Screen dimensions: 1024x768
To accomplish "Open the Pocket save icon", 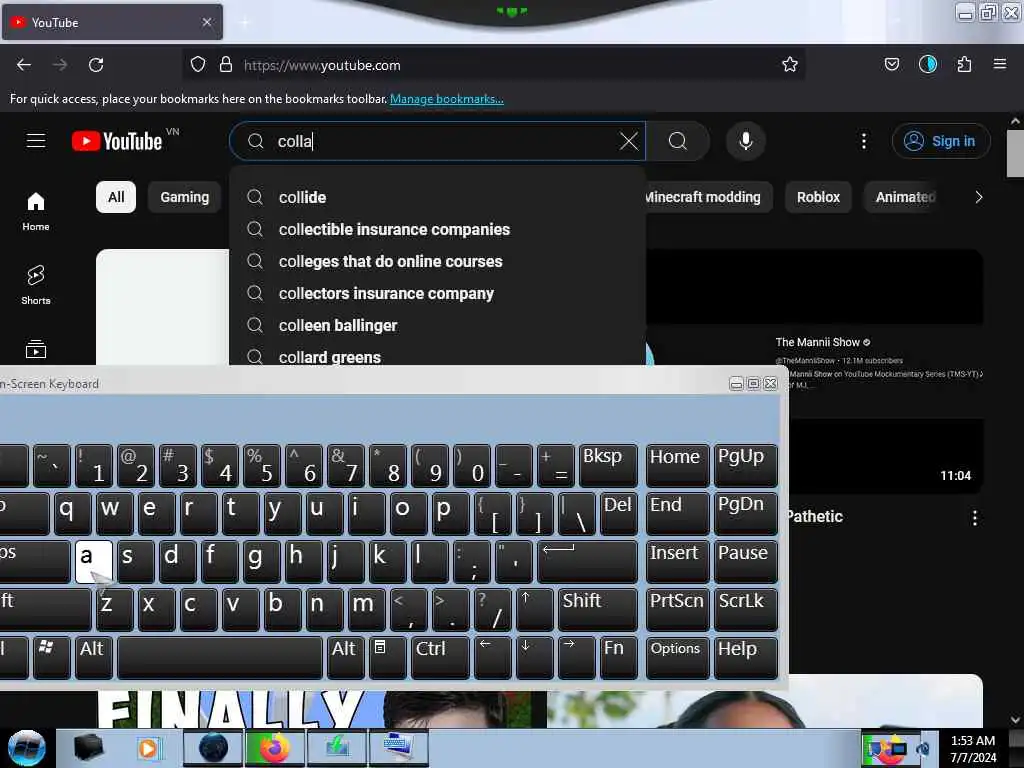I will click(891, 65).
